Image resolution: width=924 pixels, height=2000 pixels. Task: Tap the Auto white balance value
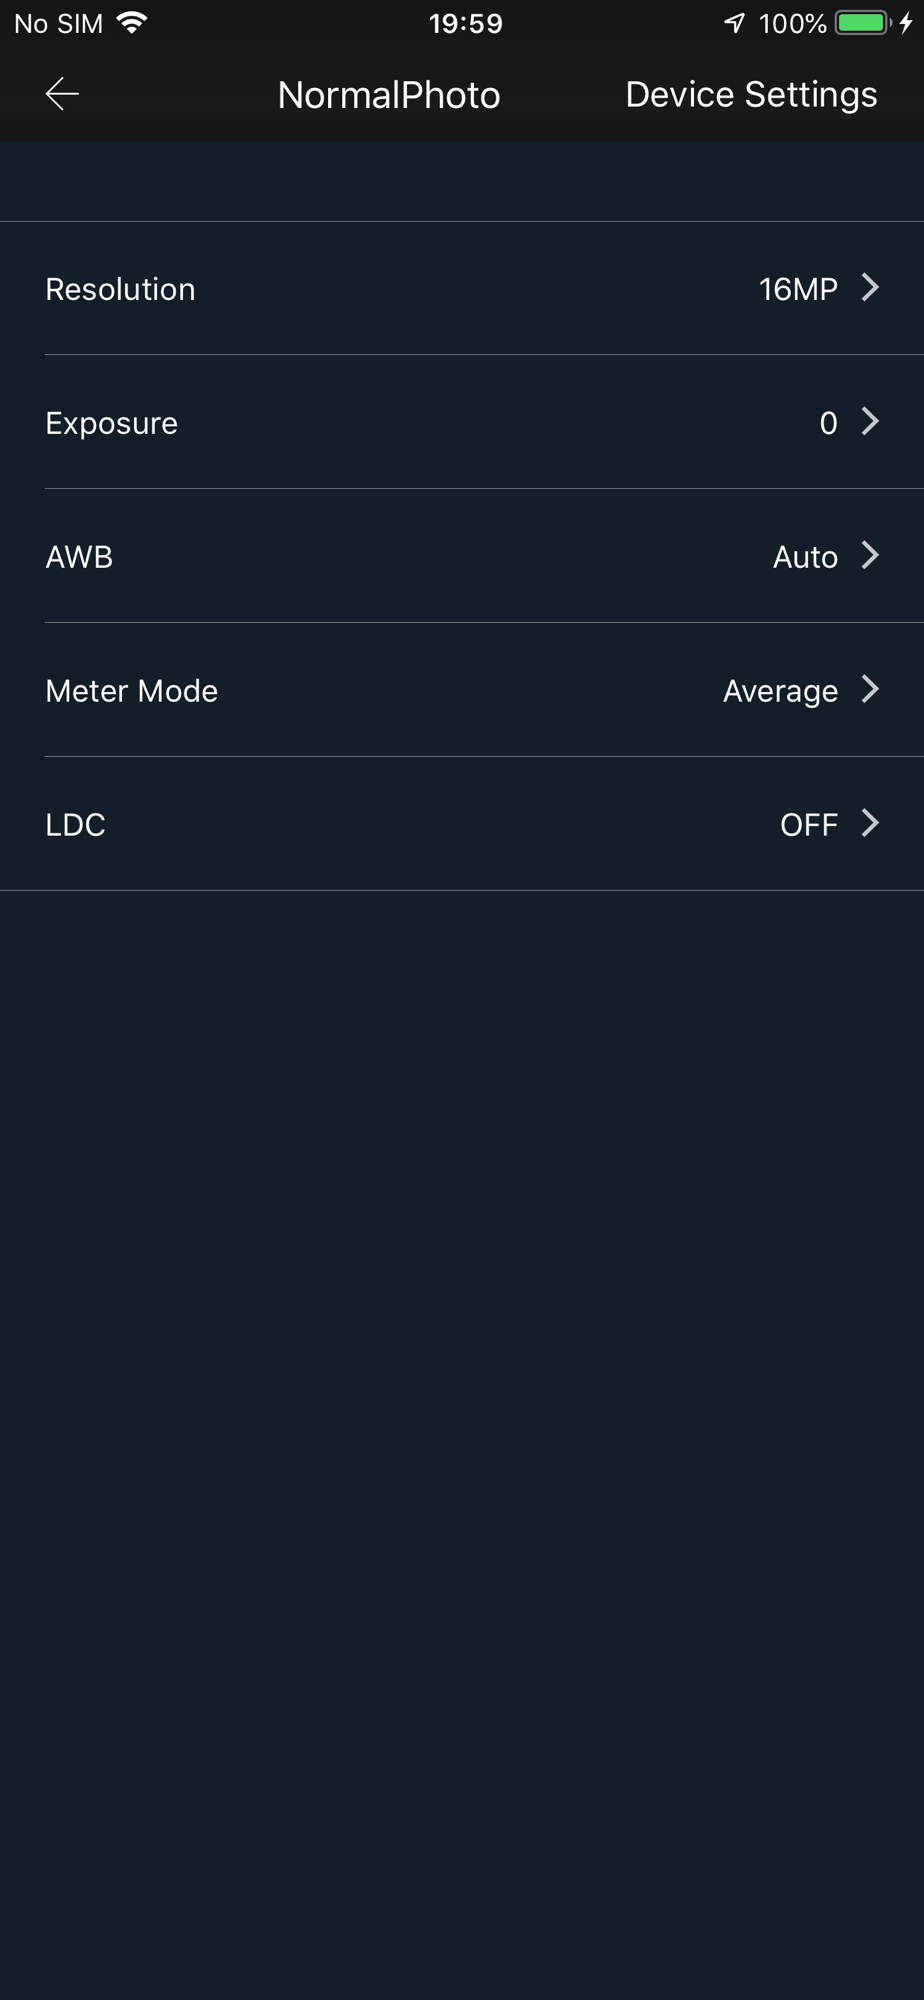click(x=805, y=557)
